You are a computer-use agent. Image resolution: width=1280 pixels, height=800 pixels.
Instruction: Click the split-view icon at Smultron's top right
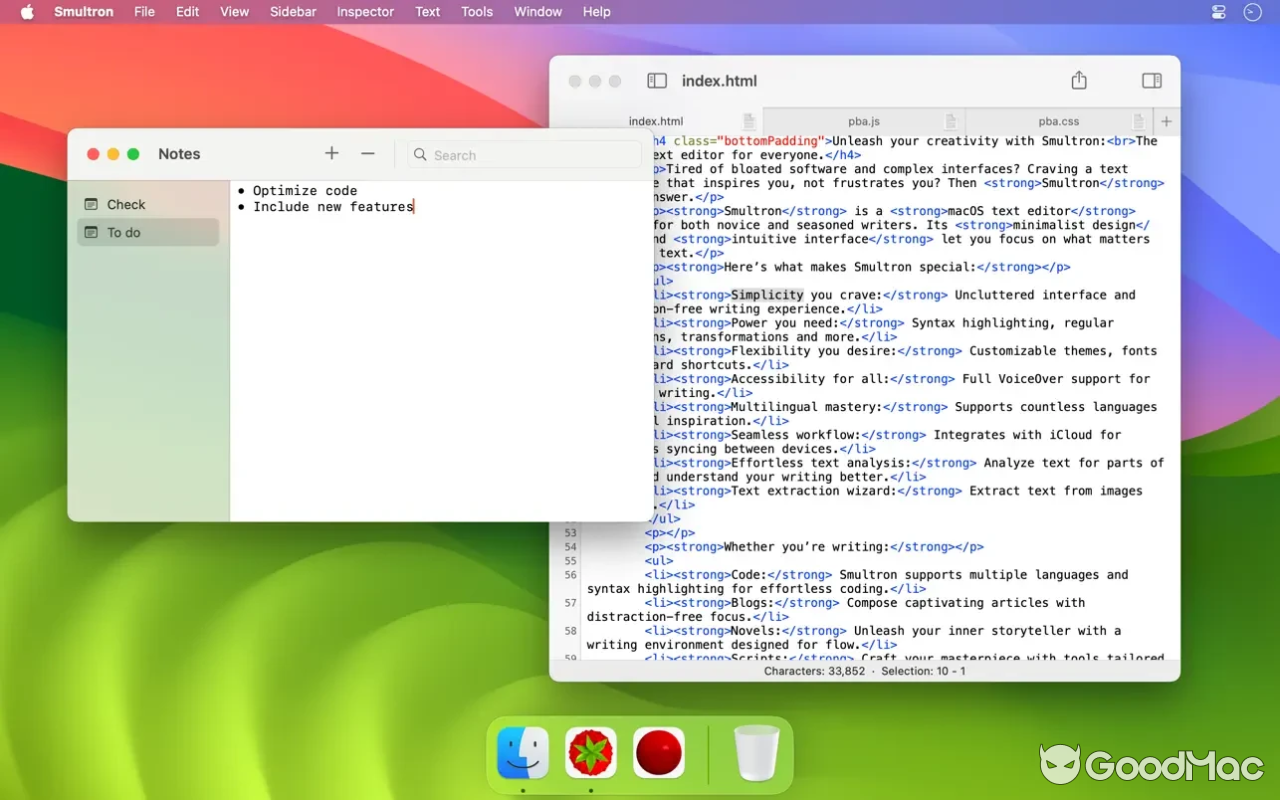(1151, 80)
